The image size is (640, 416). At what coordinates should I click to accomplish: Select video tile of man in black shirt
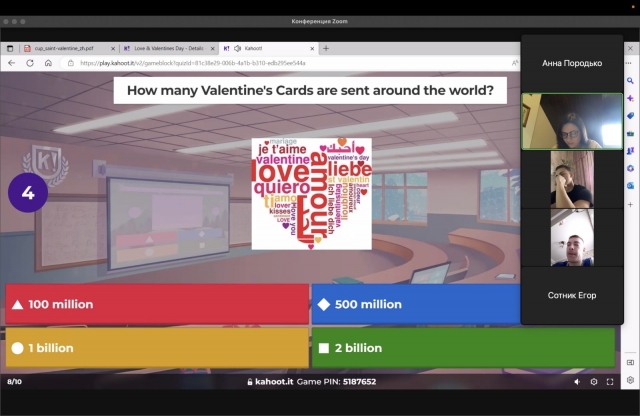(x=572, y=179)
